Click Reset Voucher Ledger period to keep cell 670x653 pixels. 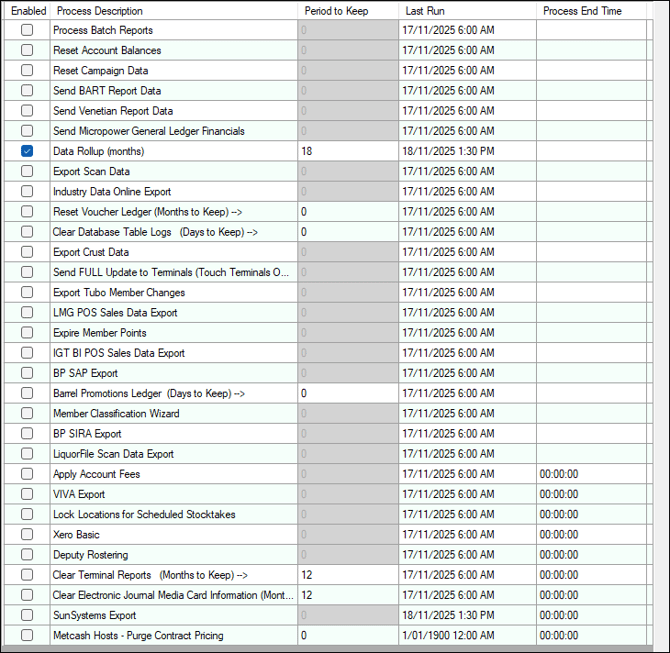[x=348, y=212]
